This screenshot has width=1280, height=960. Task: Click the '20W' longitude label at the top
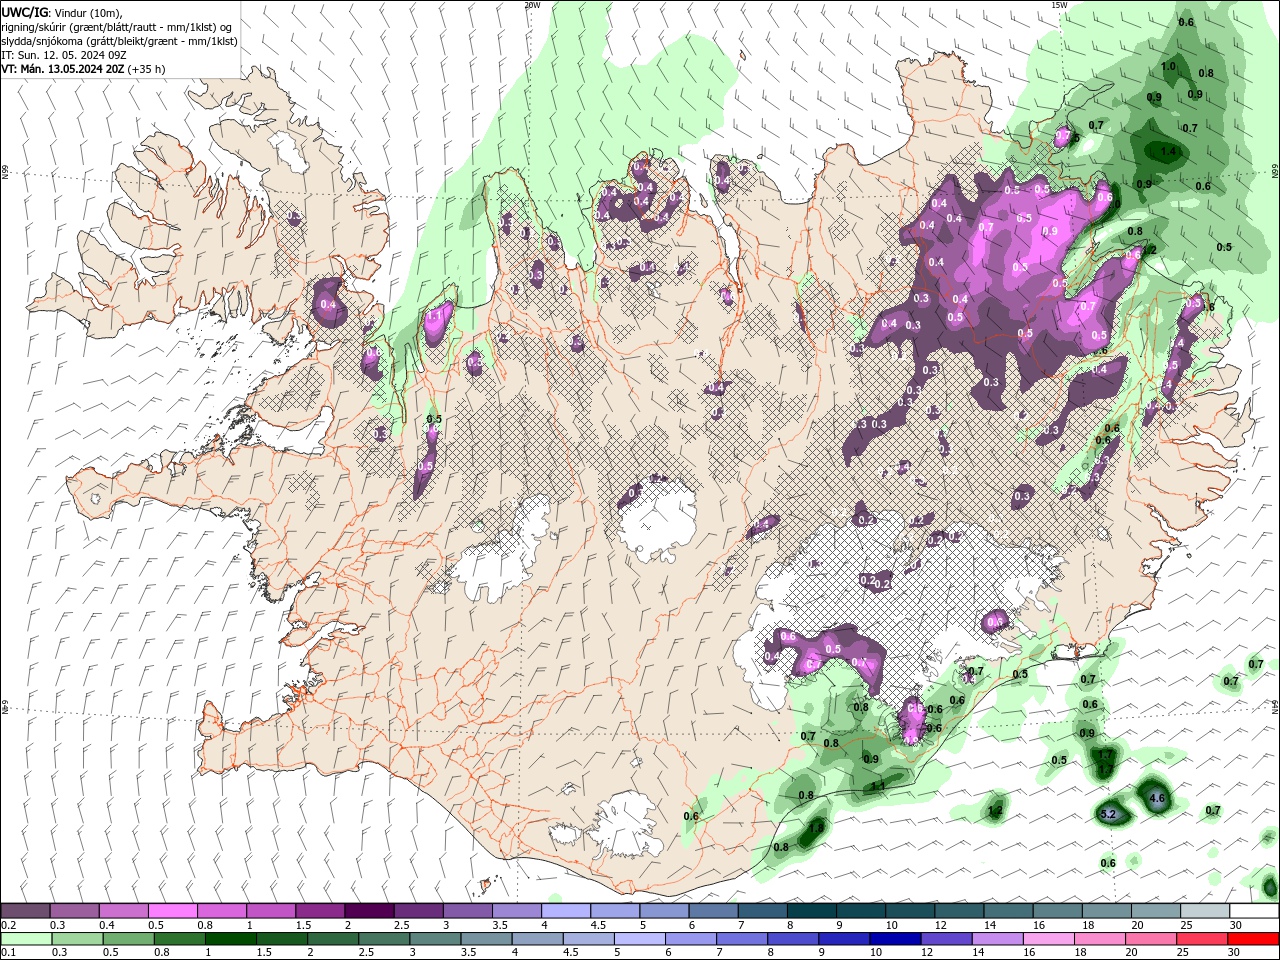tap(532, 5)
